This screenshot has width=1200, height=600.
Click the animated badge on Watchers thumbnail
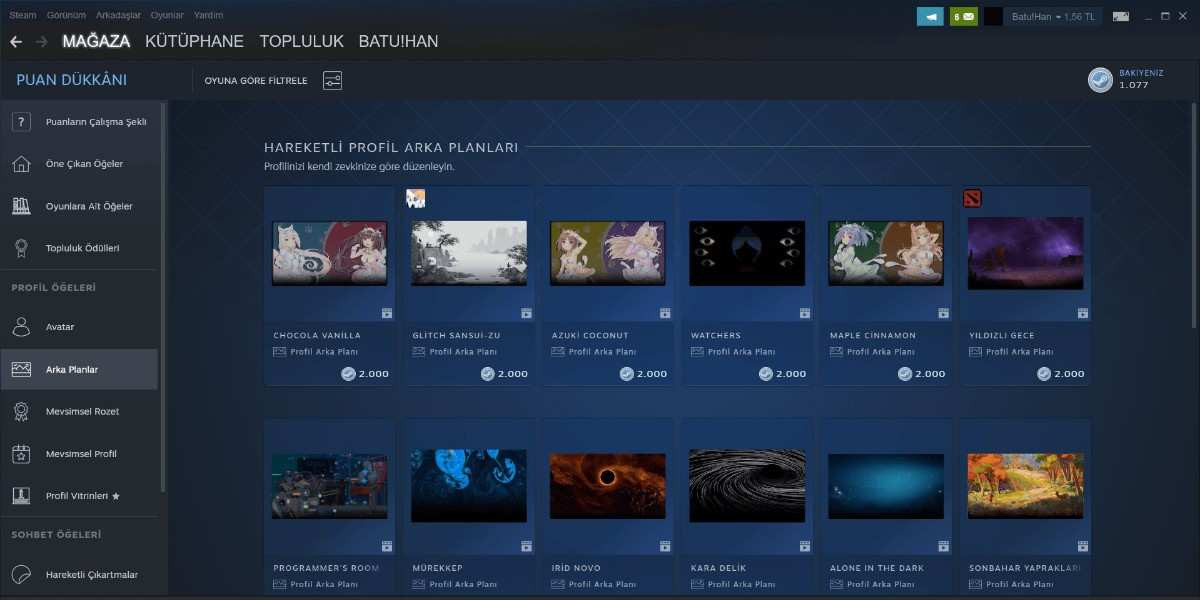pos(804,313)
